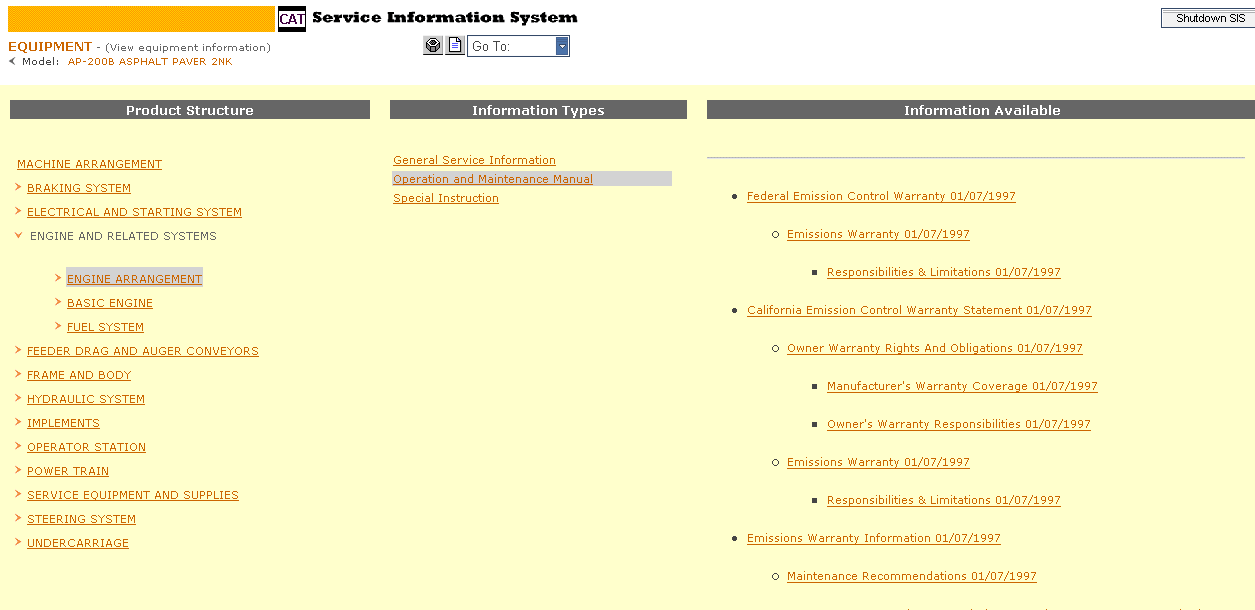
Task: Select the UNDERCARRIAGE link
Action: coord(78,543)
